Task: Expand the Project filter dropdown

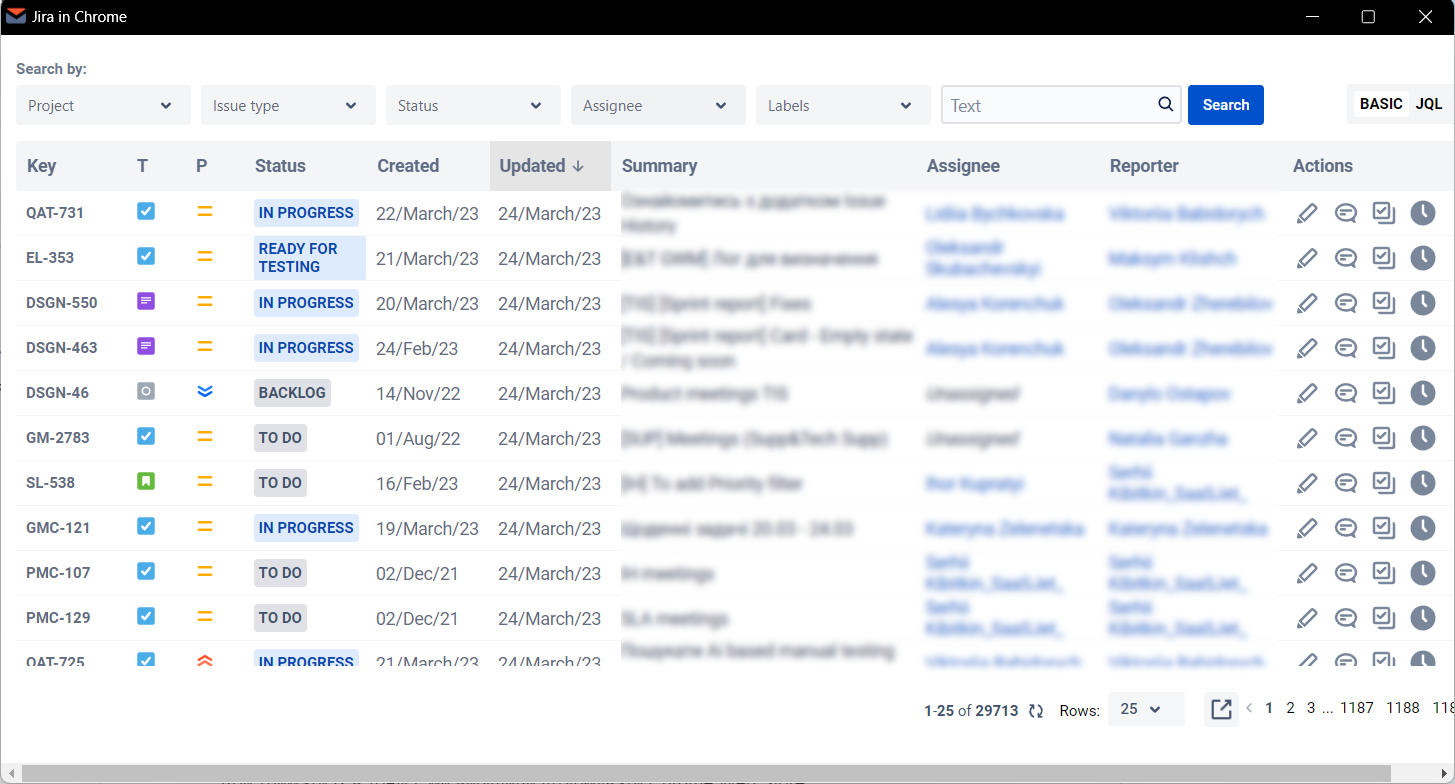Action: tap(103, 105)
